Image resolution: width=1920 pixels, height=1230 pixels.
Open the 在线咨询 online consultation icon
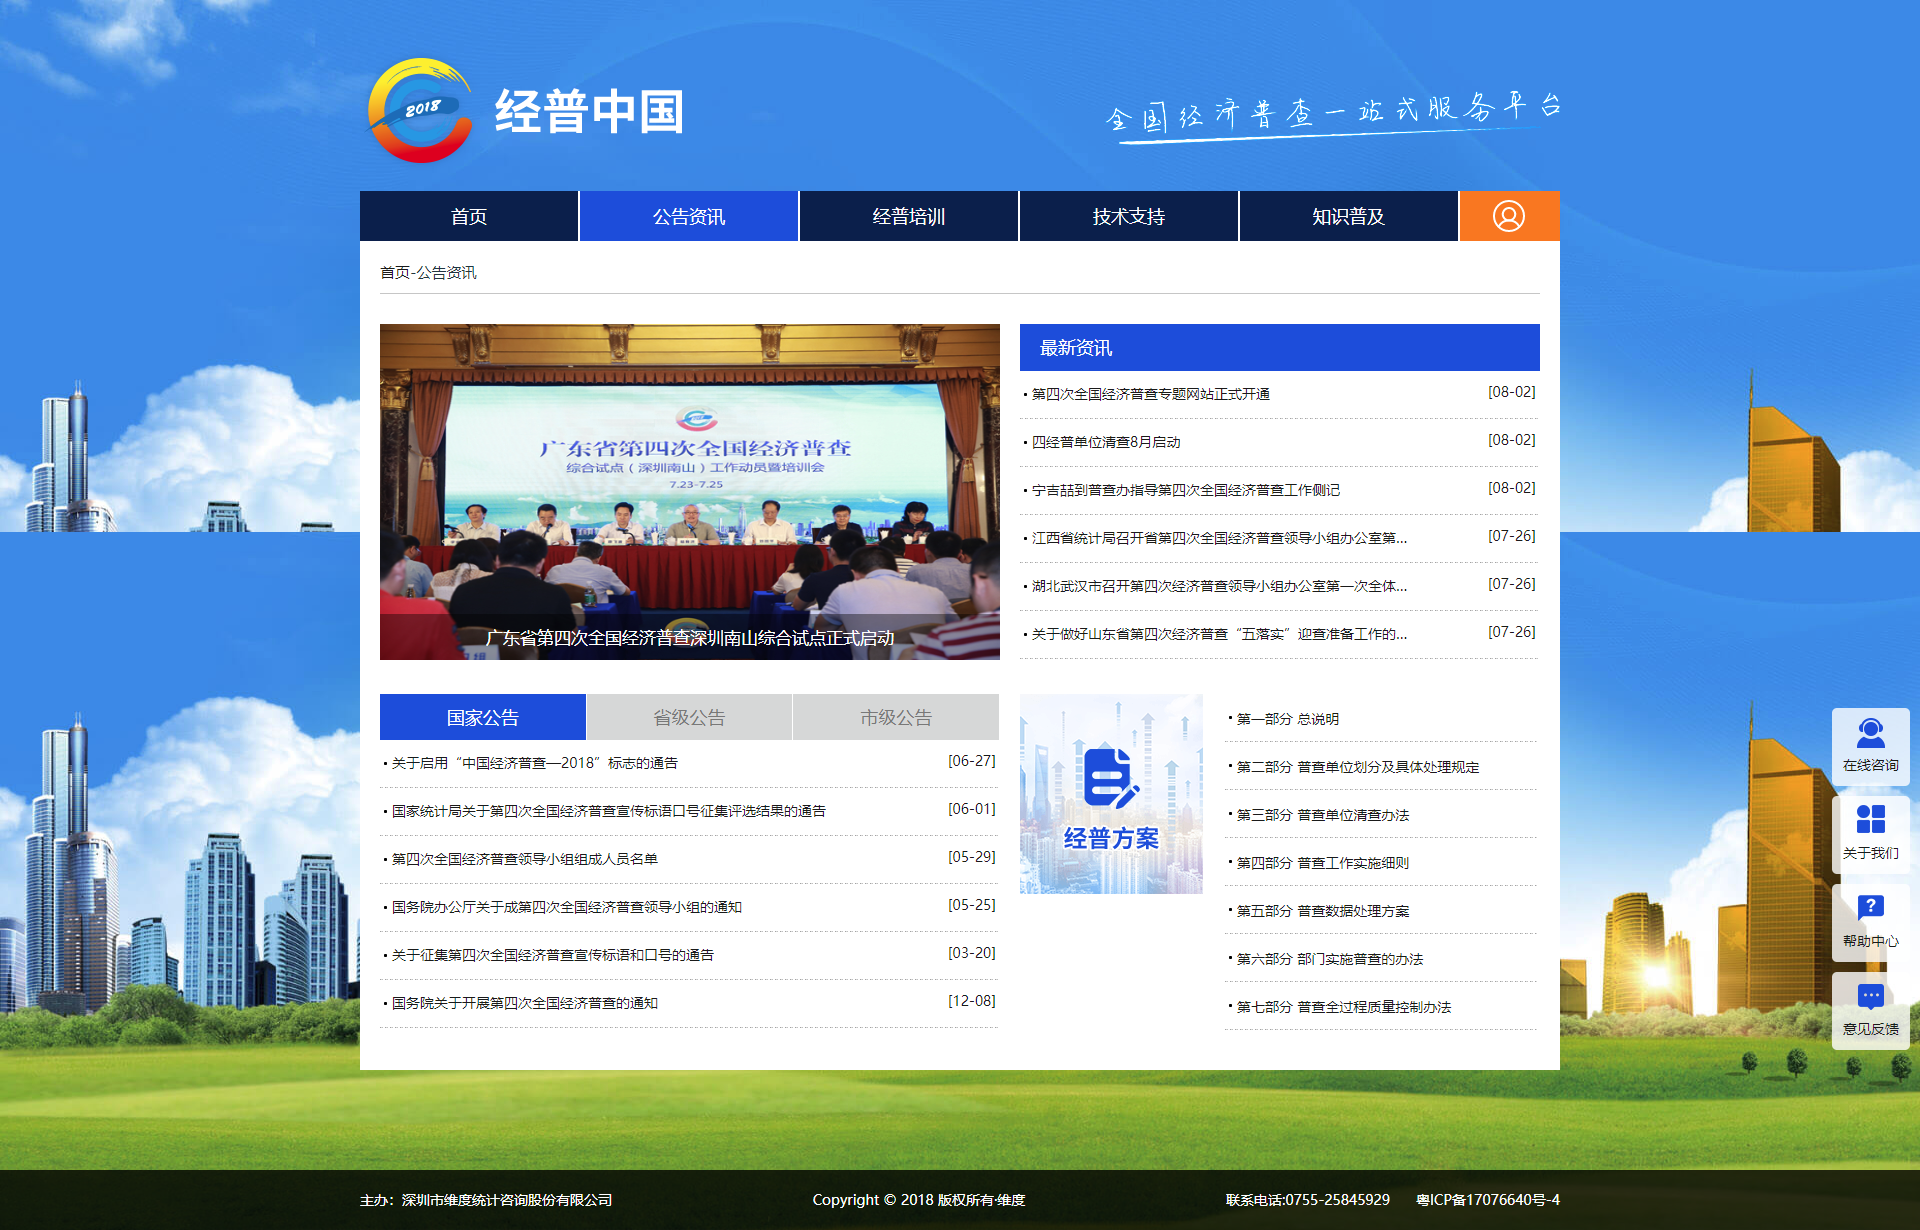[x=1870, y=746]
